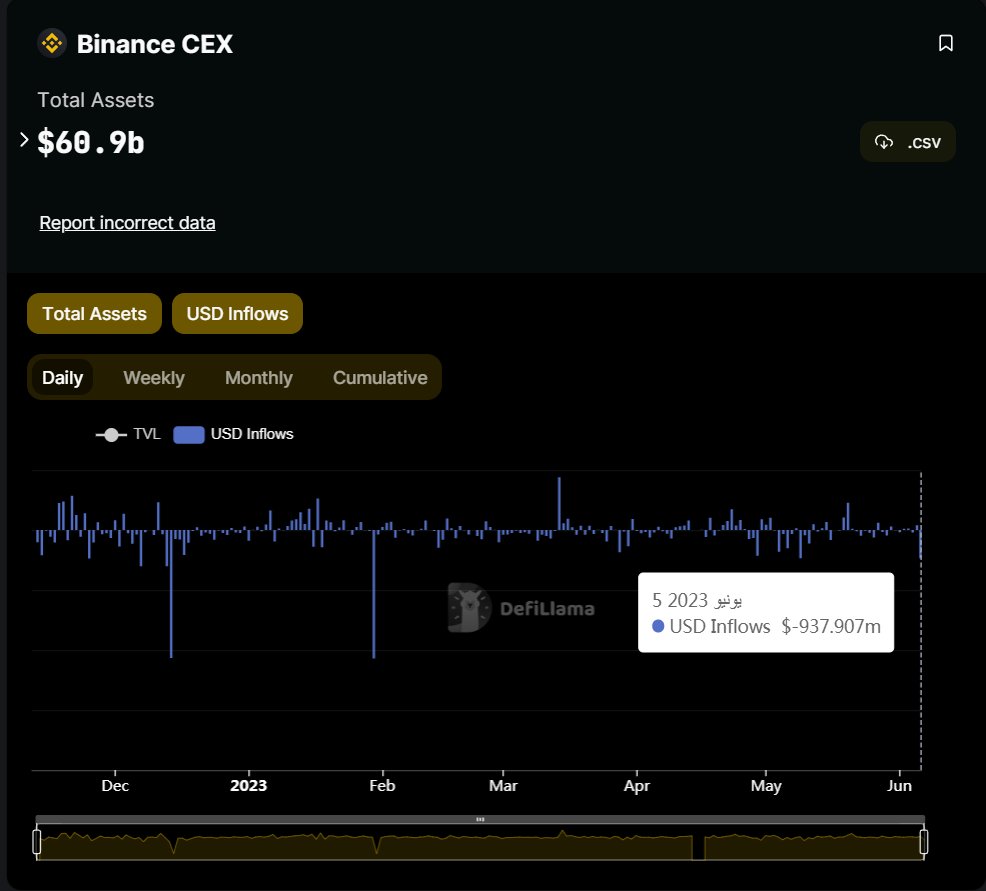
Task: Click the left handle of the range slider
Action: (36, 841)
